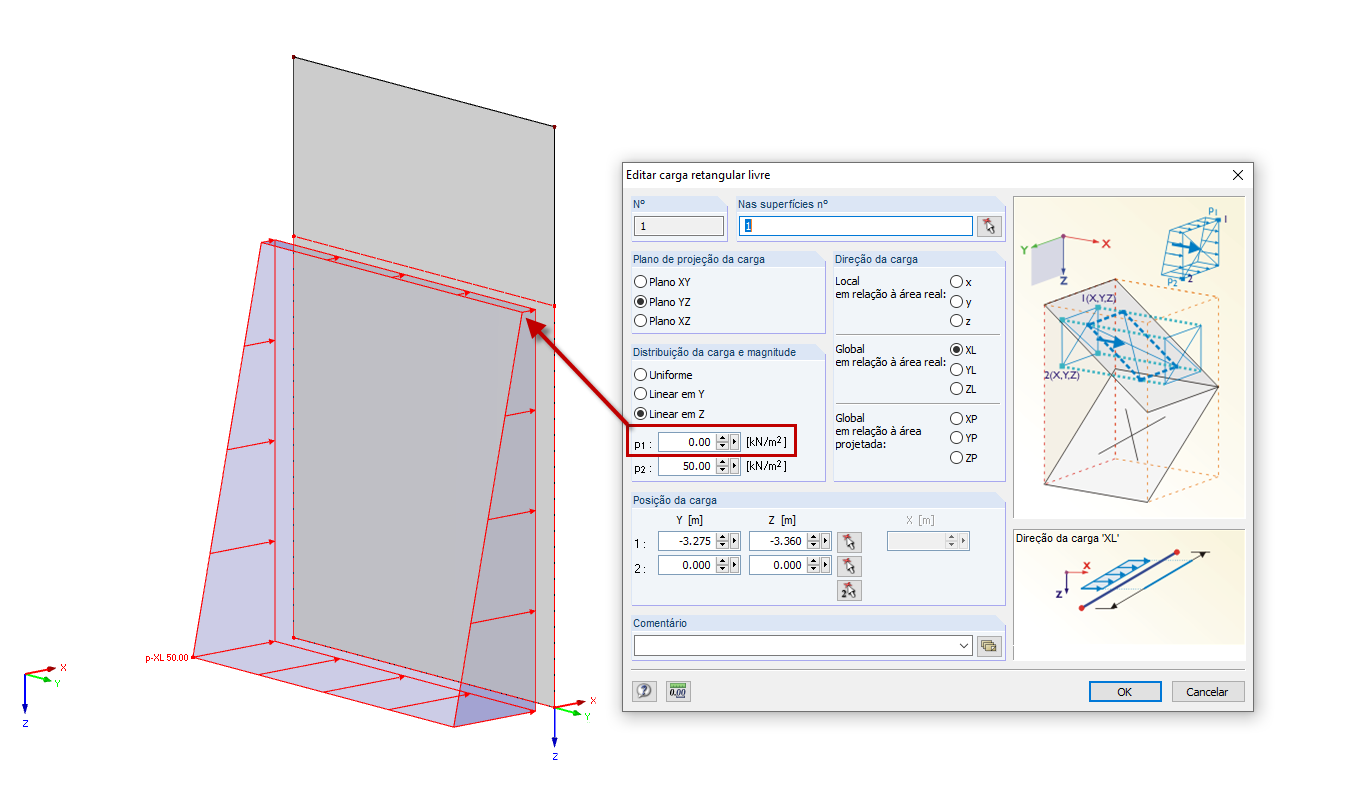The width and height of the screenshot is (1350, 790).
Task: Pick point 2 graphically using the pointer icon
Action: click(851, 564)
